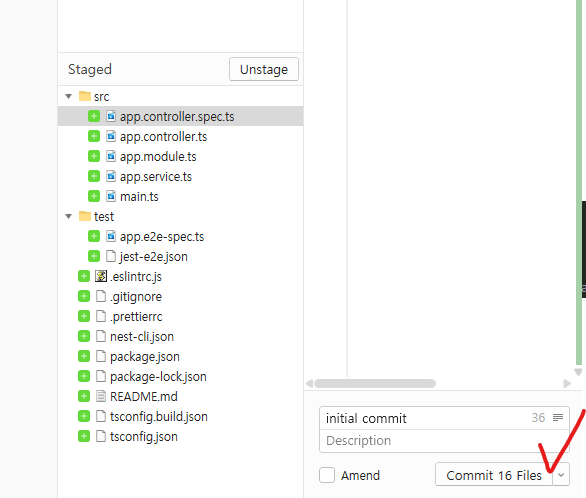Select package-lock.json file name
This screenshot has height=498, width=586.
tap(158, 377)
